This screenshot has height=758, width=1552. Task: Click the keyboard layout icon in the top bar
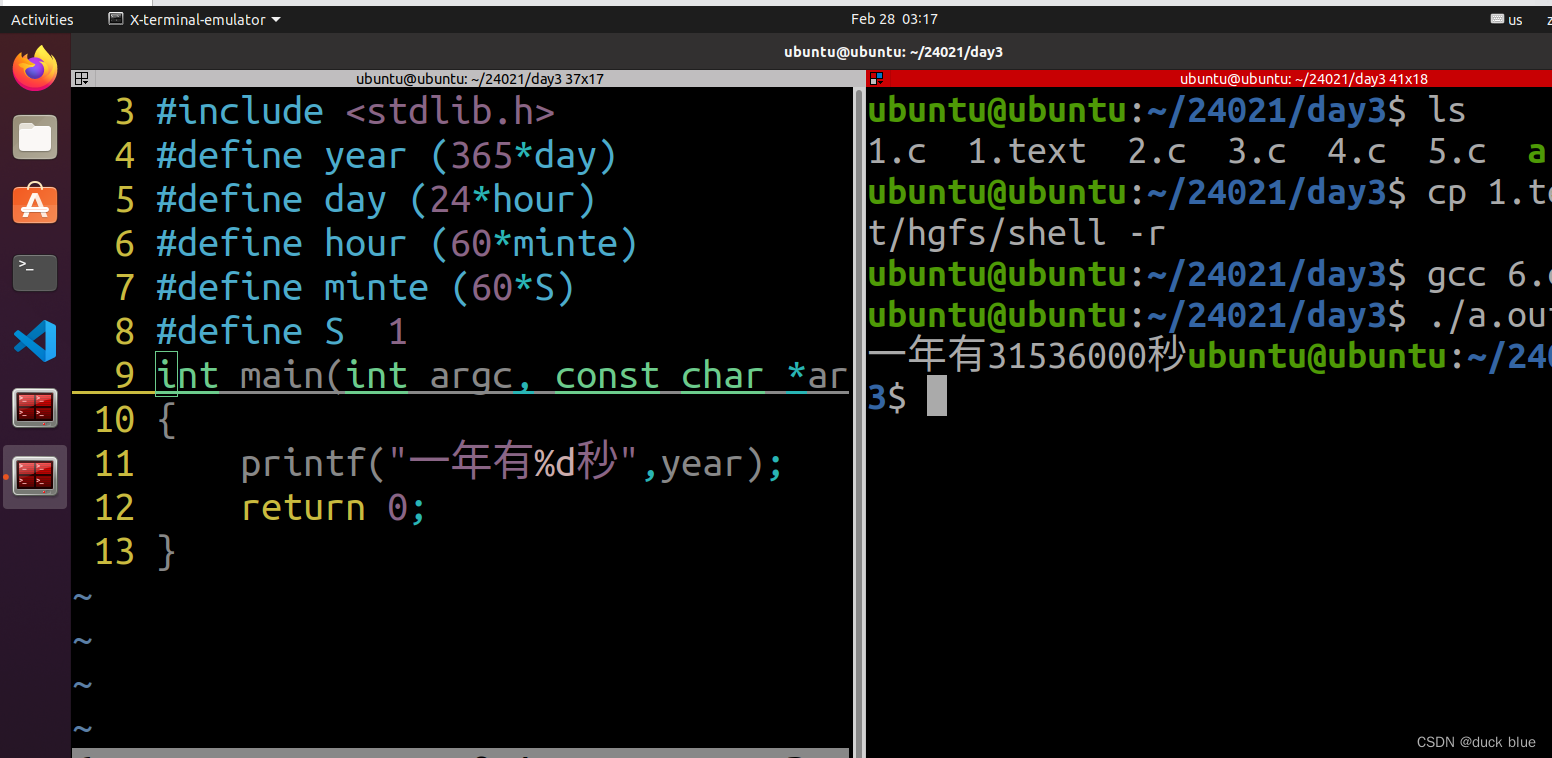1497,18
